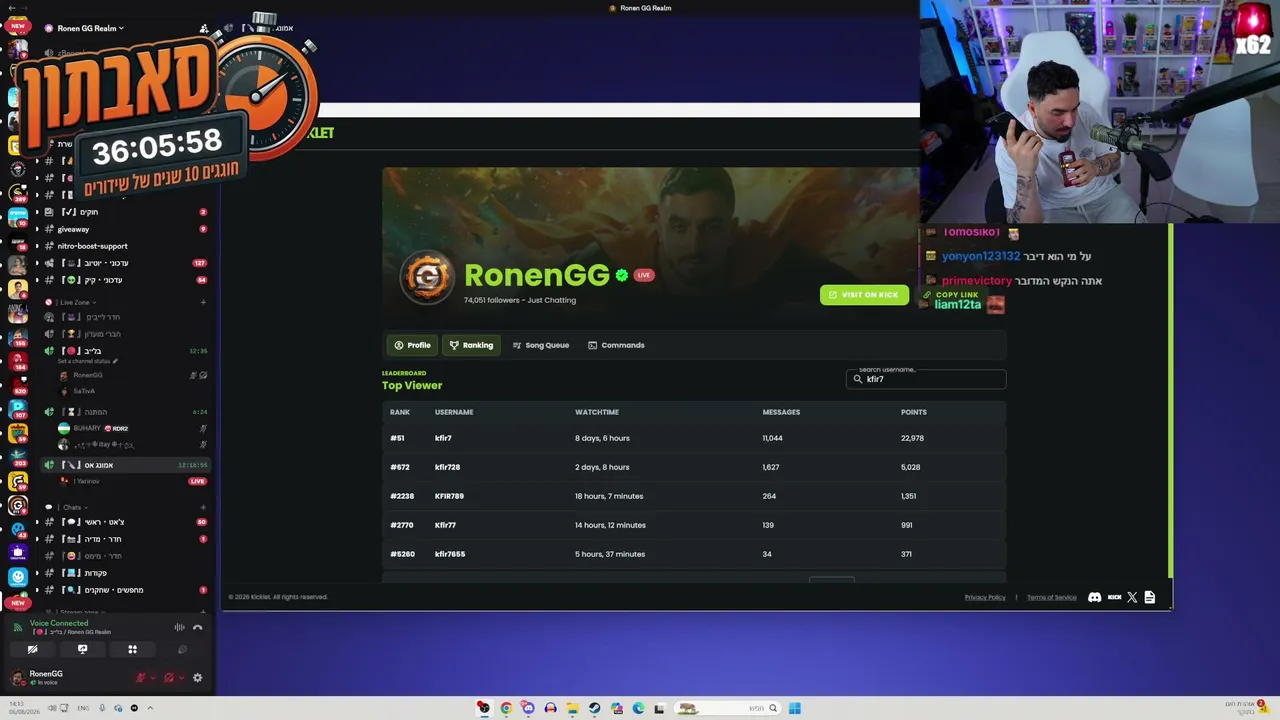The height and width of the screenshot is (720, 1280).
Task: Focus the search username field
Action: pos(926,379)
